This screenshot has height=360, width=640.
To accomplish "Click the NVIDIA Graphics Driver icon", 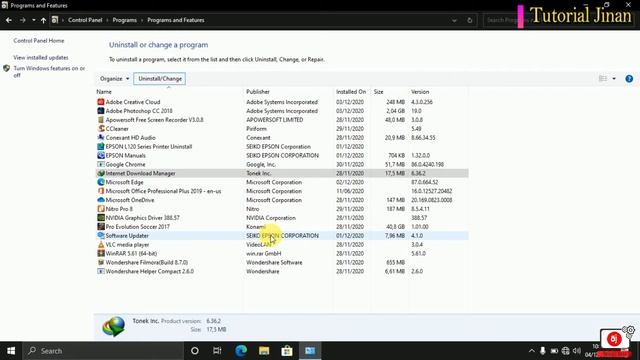I will click(101, 218).
